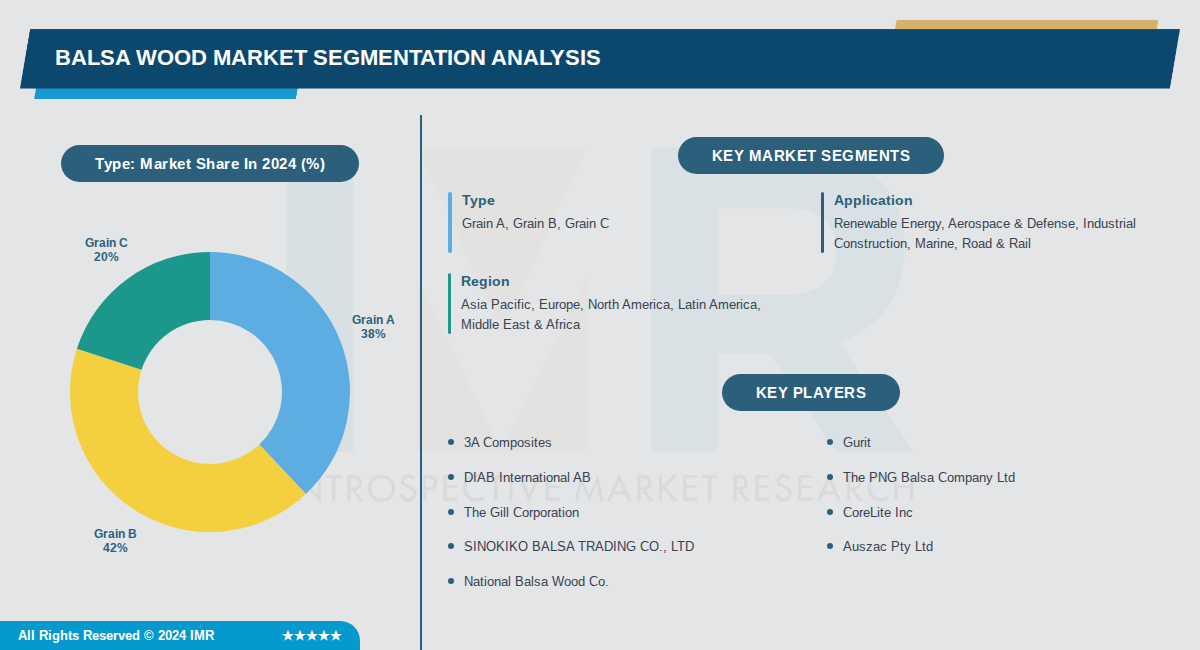Image resolution: width=1200 pixels, height=650 pixels.
Task: Click the Application segment heading
Action: pyautogui.click(x=873, y=200)
